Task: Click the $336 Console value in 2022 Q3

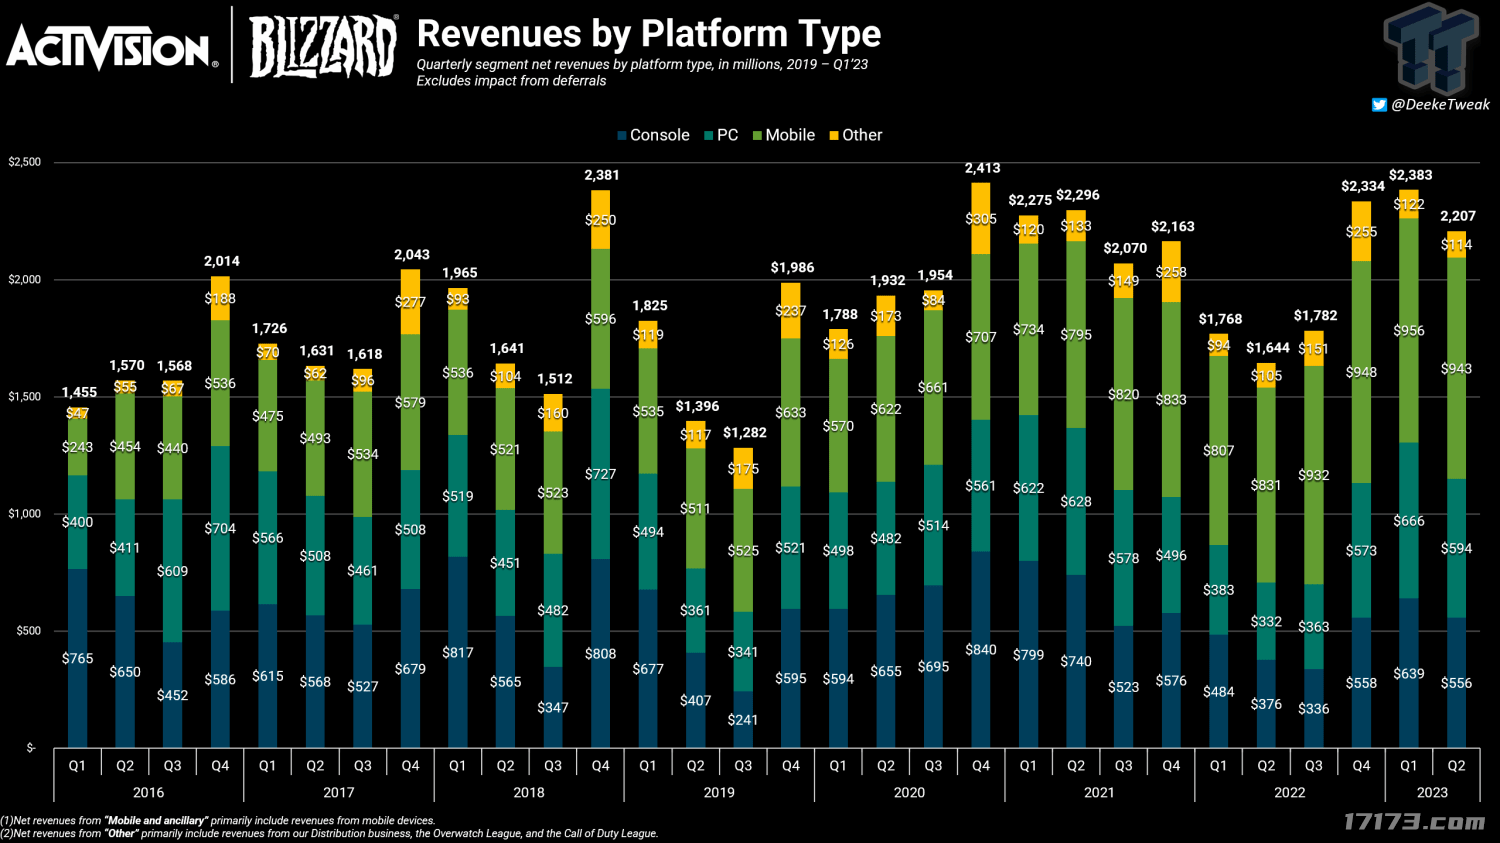Action: pos(1314,708)
